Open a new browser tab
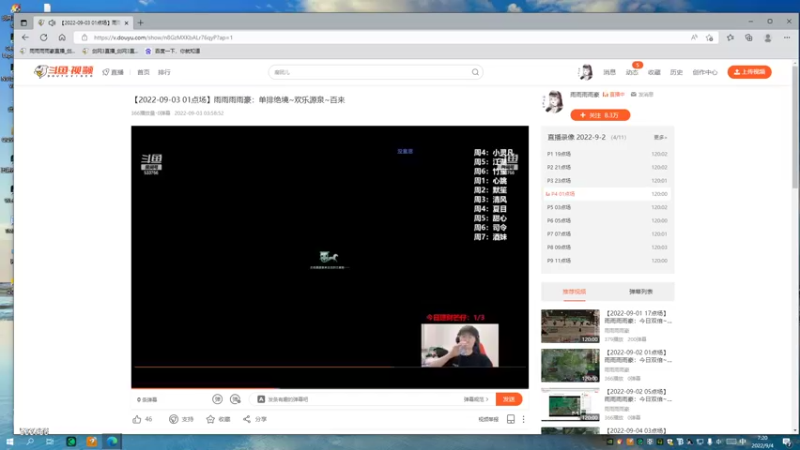This screenshot has height=450, width=800. [140, 22]
